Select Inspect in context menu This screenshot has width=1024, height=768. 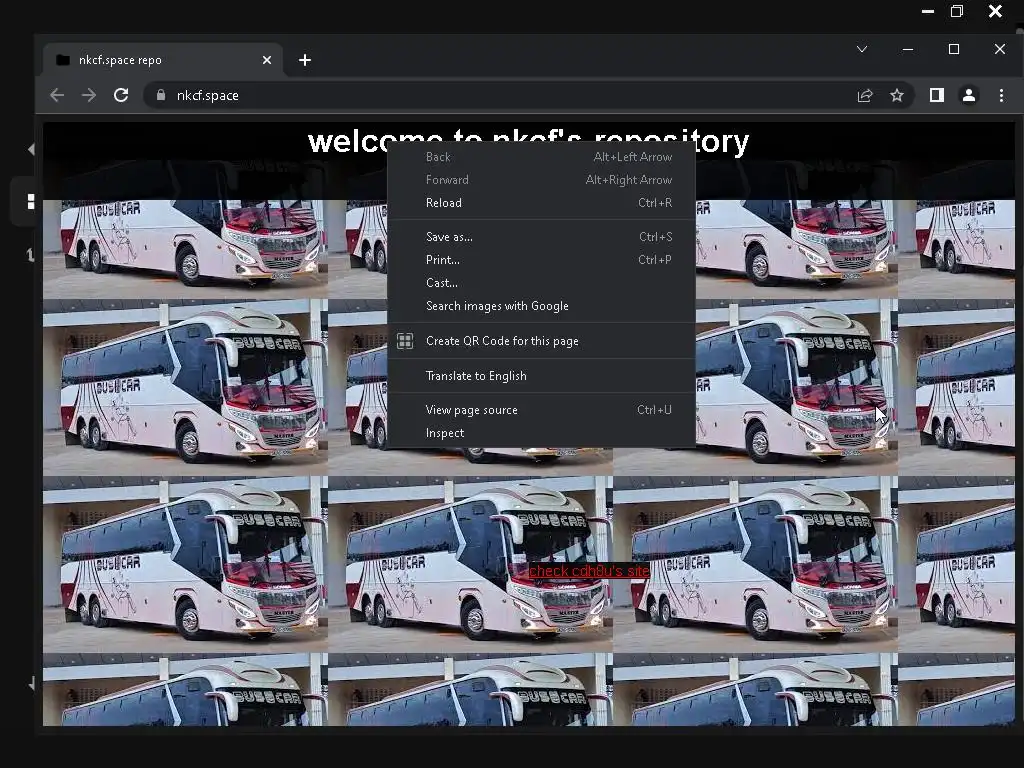[x=541, y=432]
